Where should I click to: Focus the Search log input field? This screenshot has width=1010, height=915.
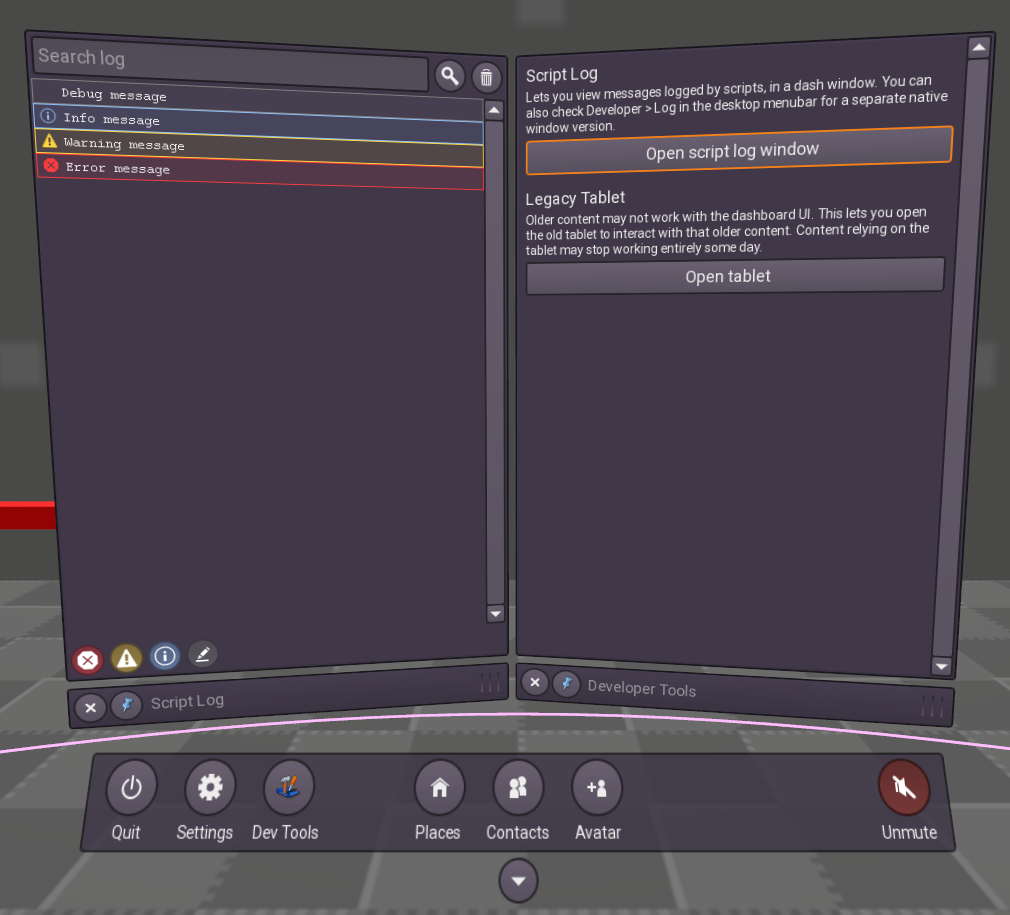tap(230, 66)
